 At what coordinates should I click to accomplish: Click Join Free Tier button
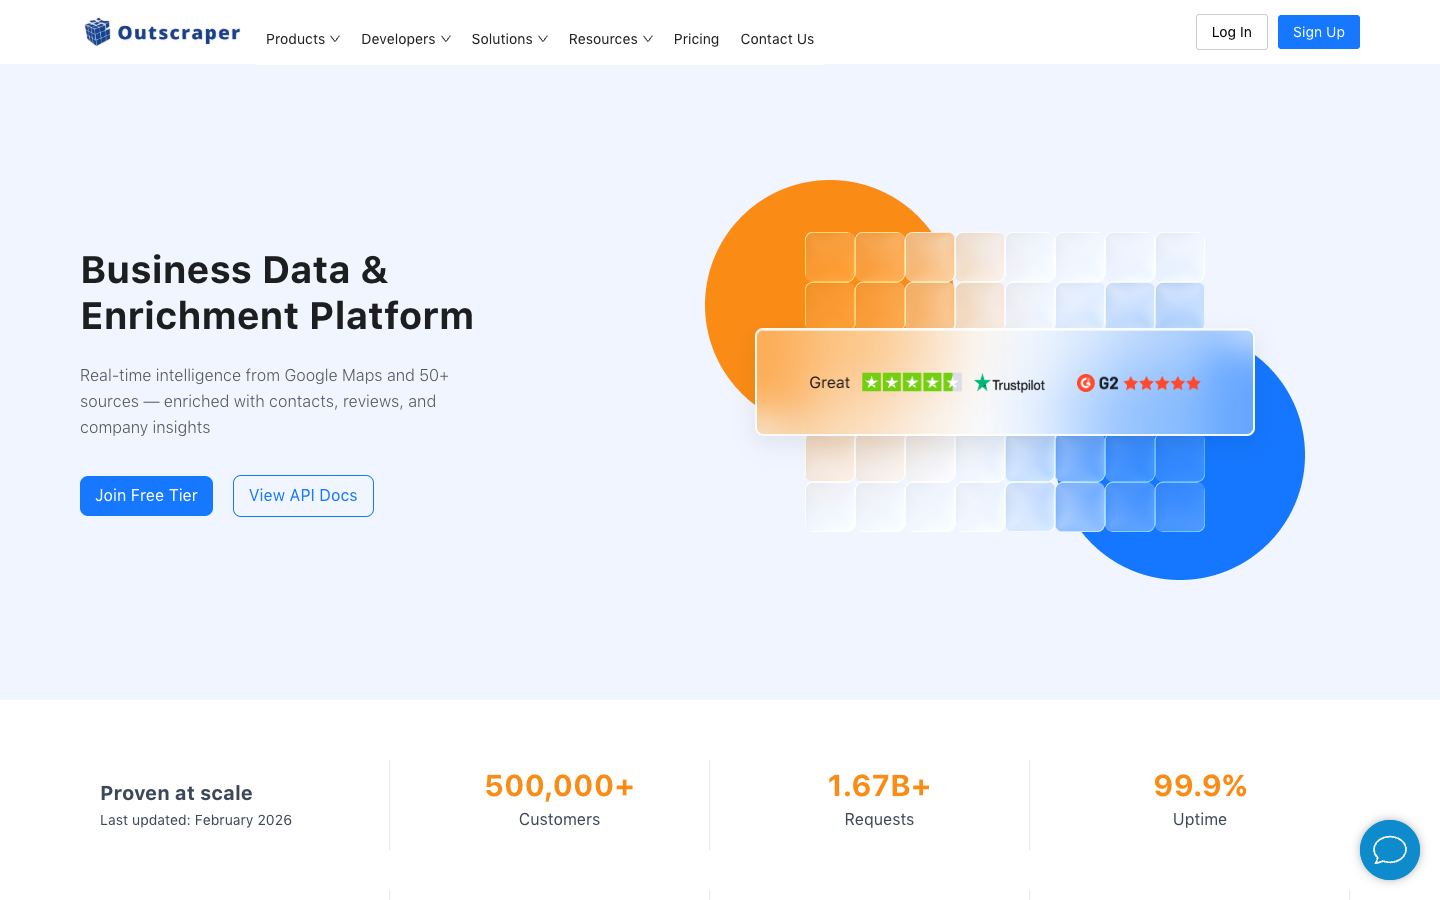coord(146,496)
